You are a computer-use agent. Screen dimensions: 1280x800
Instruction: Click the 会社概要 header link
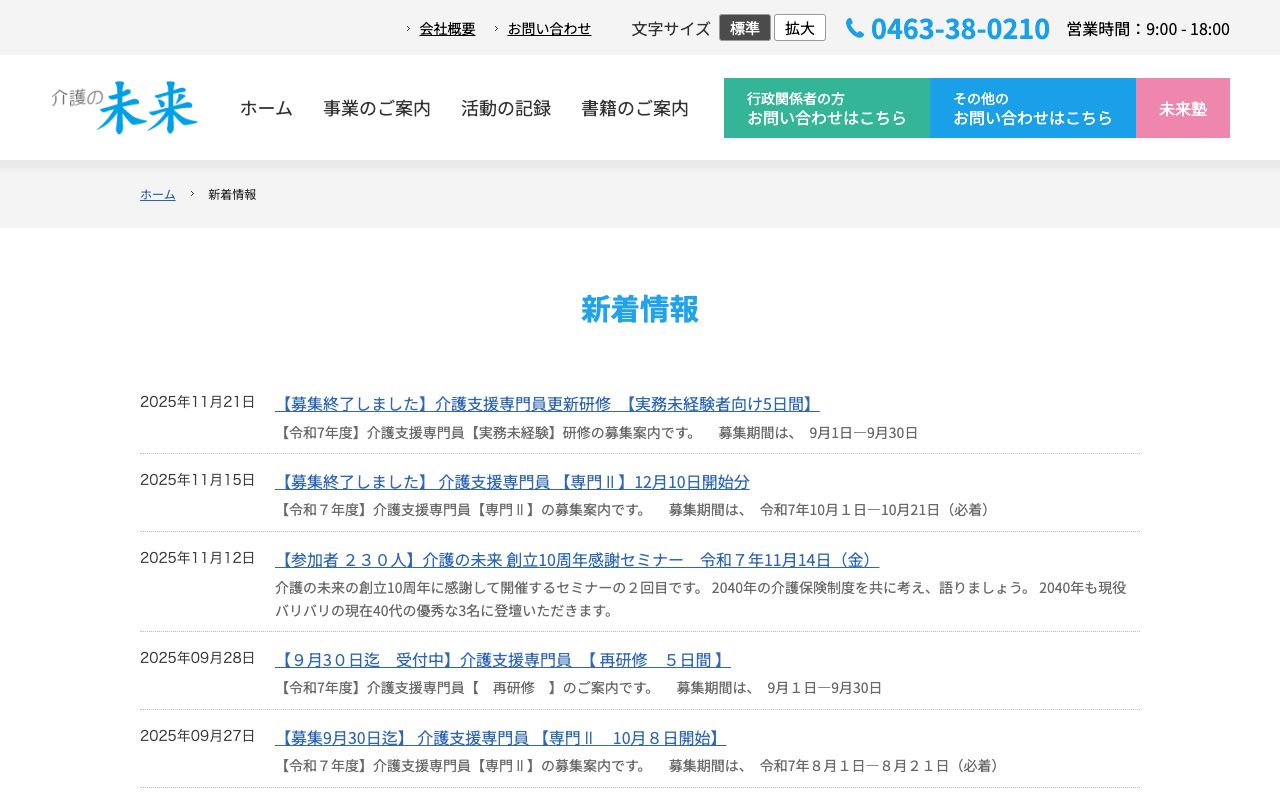(x=447, y=29)
